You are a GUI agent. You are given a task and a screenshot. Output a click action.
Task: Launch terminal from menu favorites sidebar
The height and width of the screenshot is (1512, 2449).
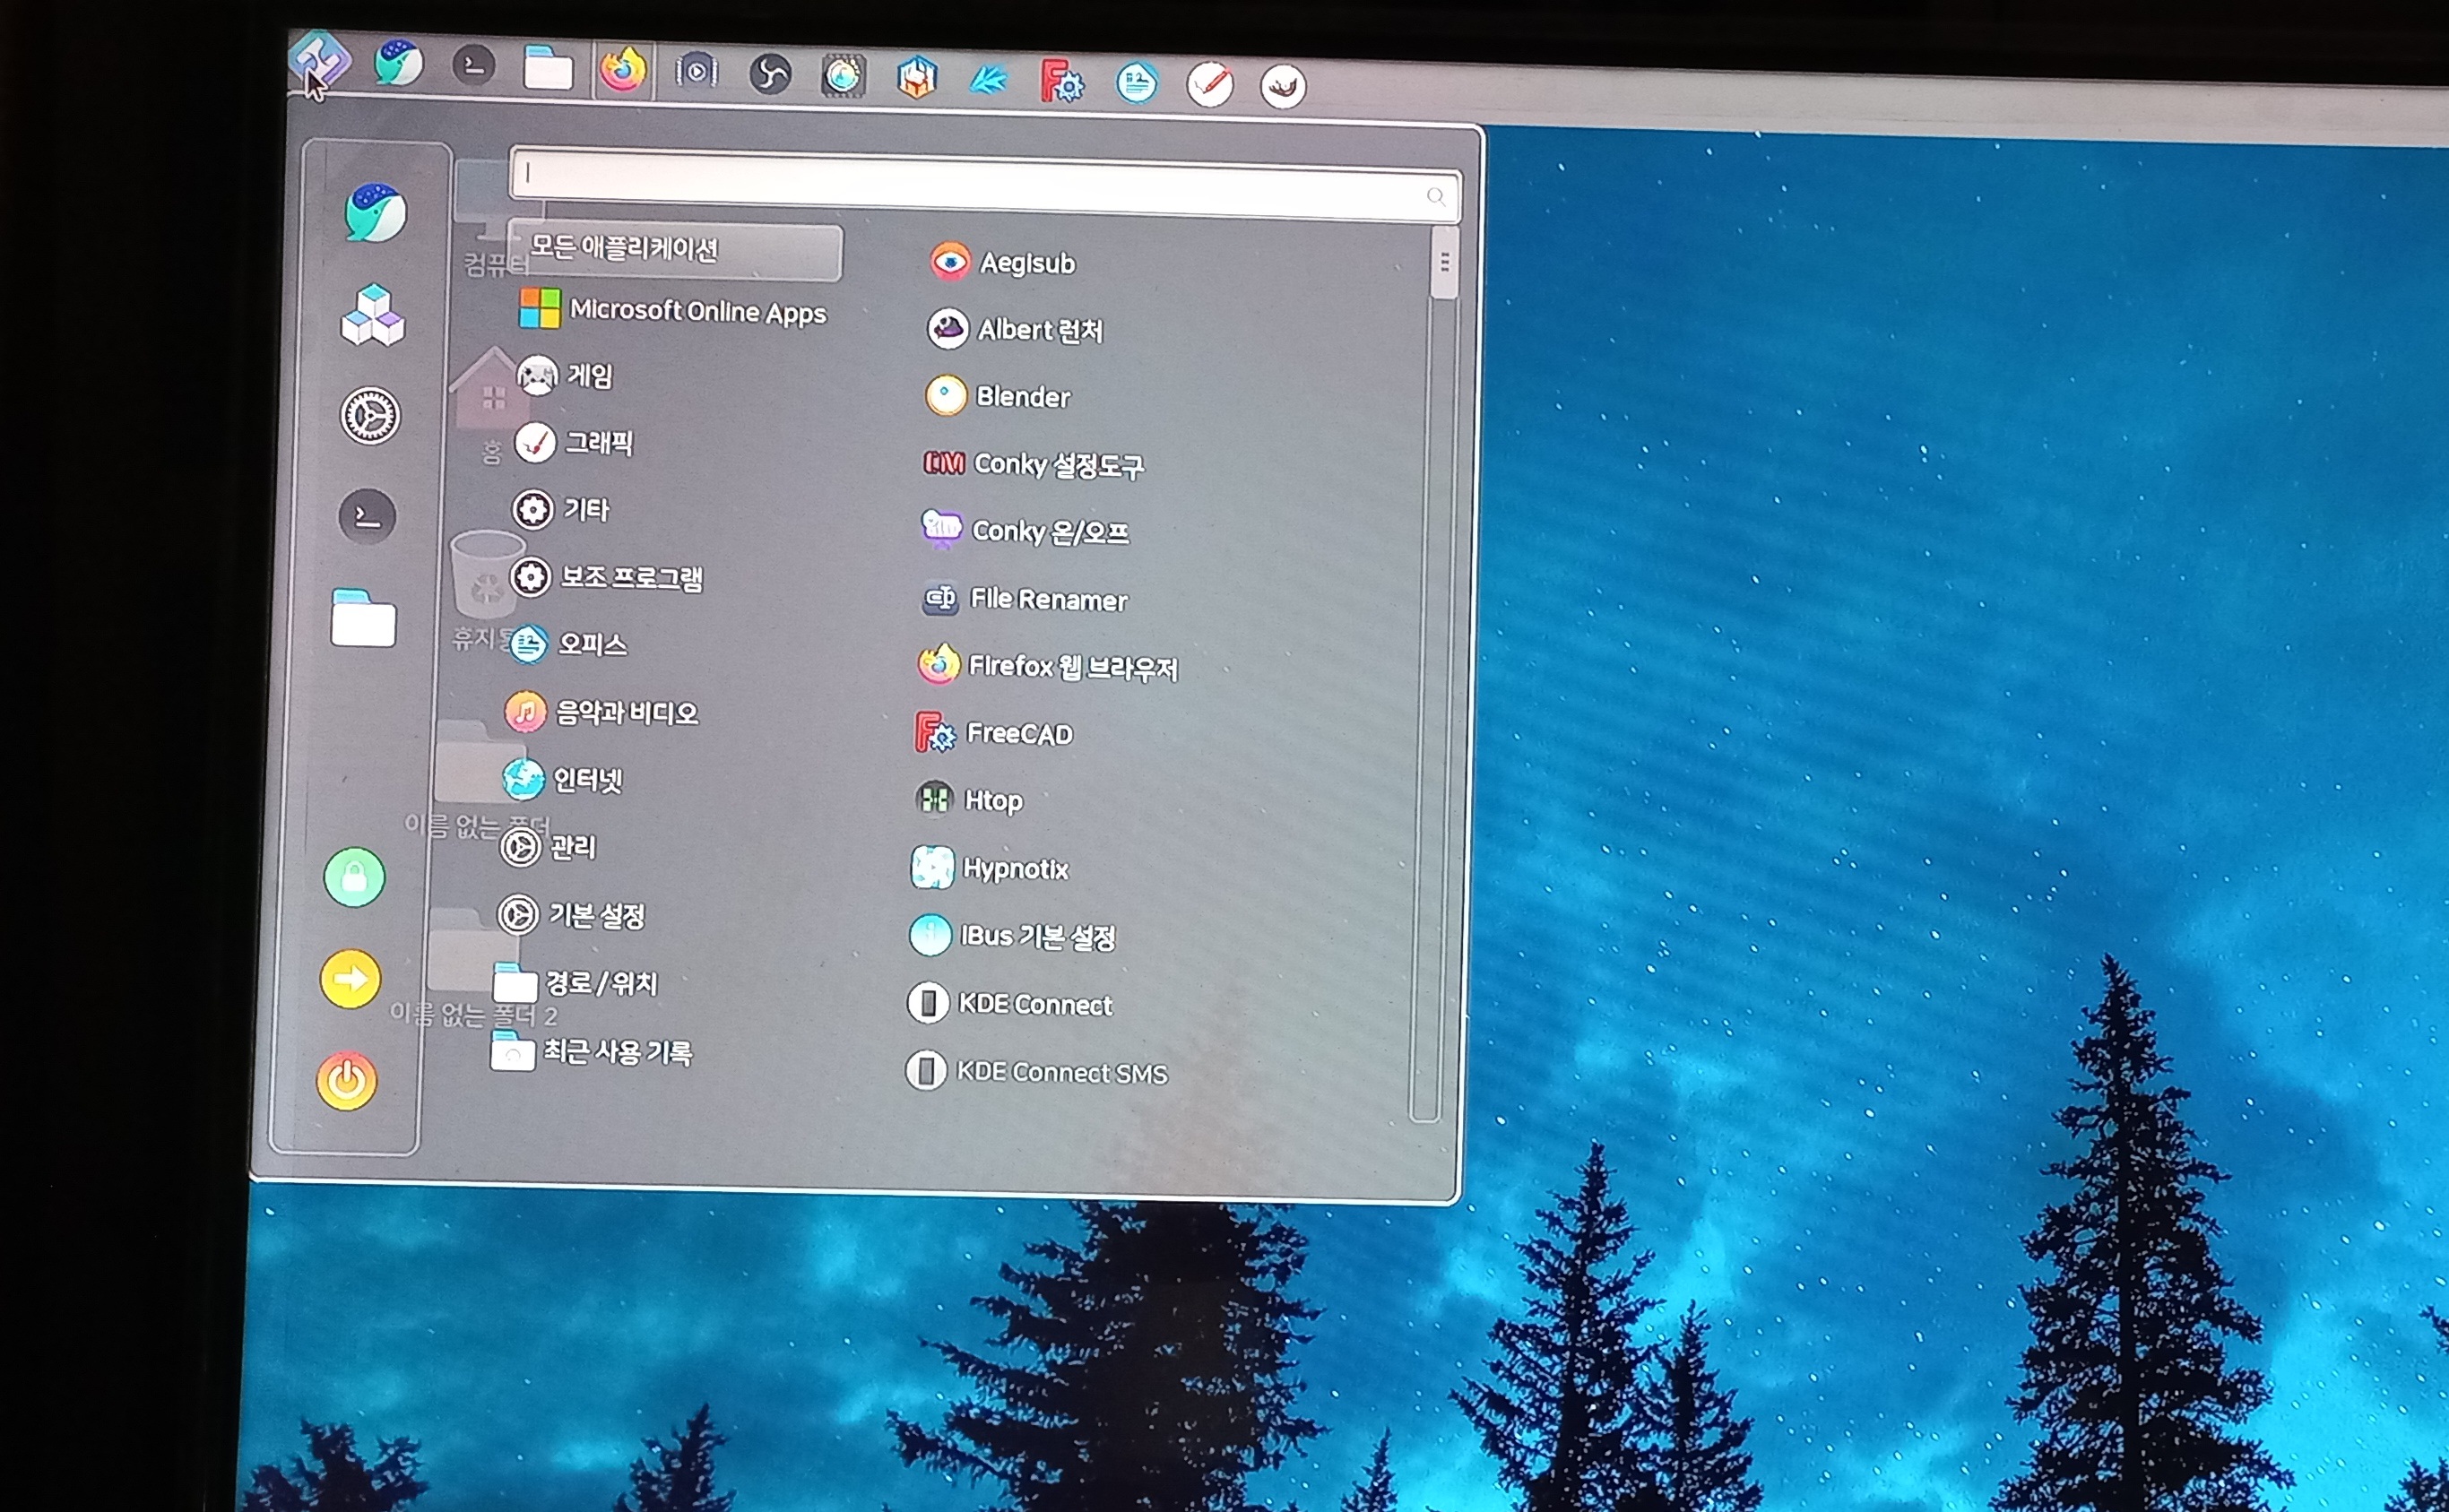point(367,516)
